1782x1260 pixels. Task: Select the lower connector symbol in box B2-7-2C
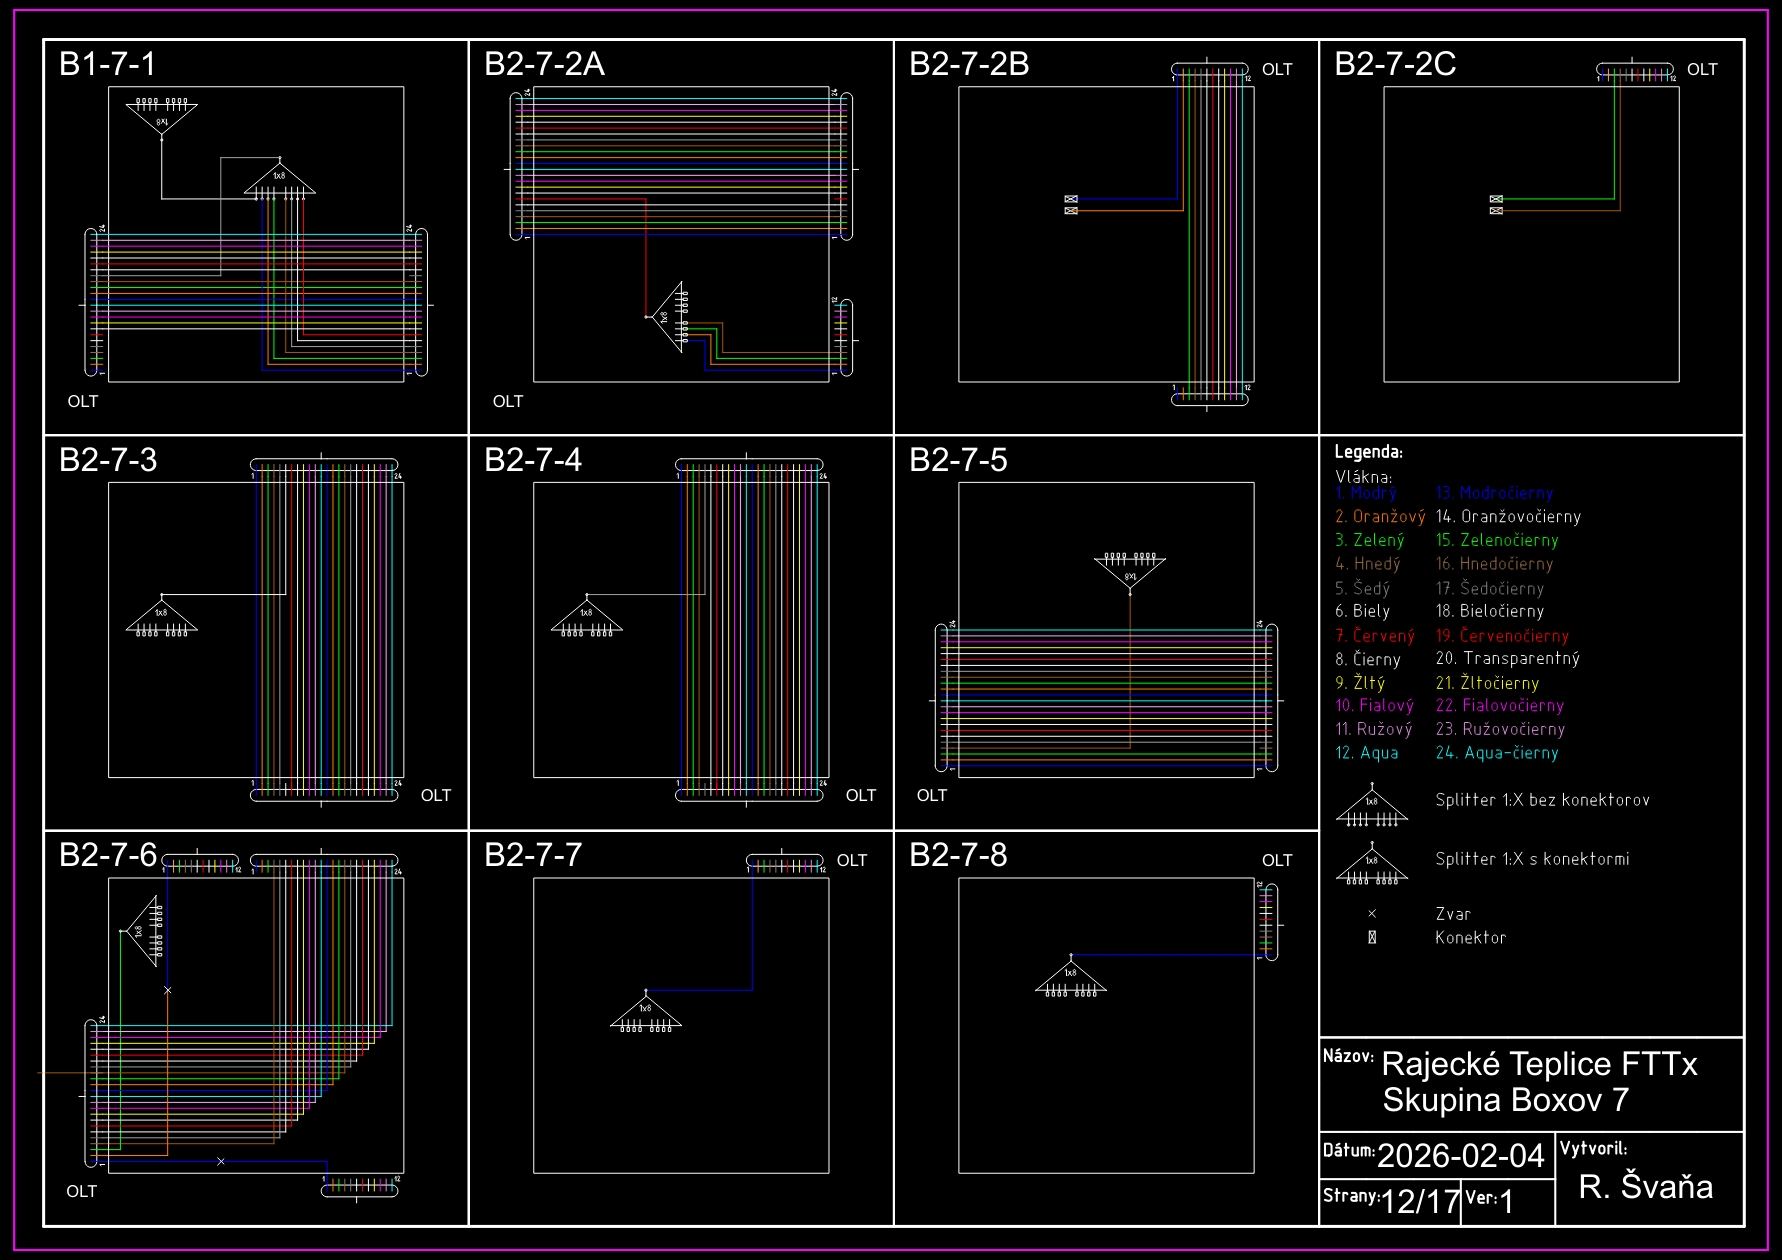coord(1496,210)
